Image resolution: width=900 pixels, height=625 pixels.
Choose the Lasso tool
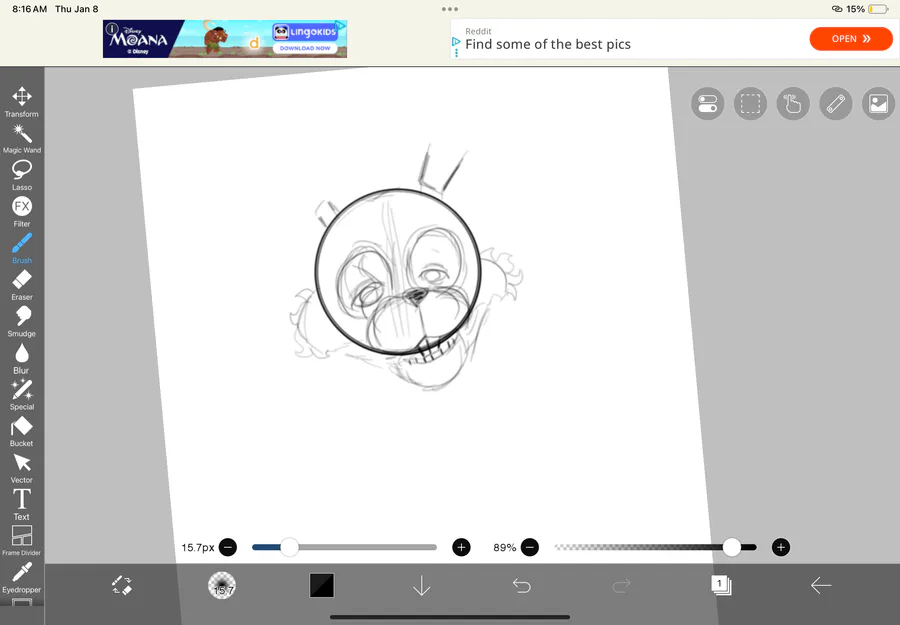pos(22,175)
